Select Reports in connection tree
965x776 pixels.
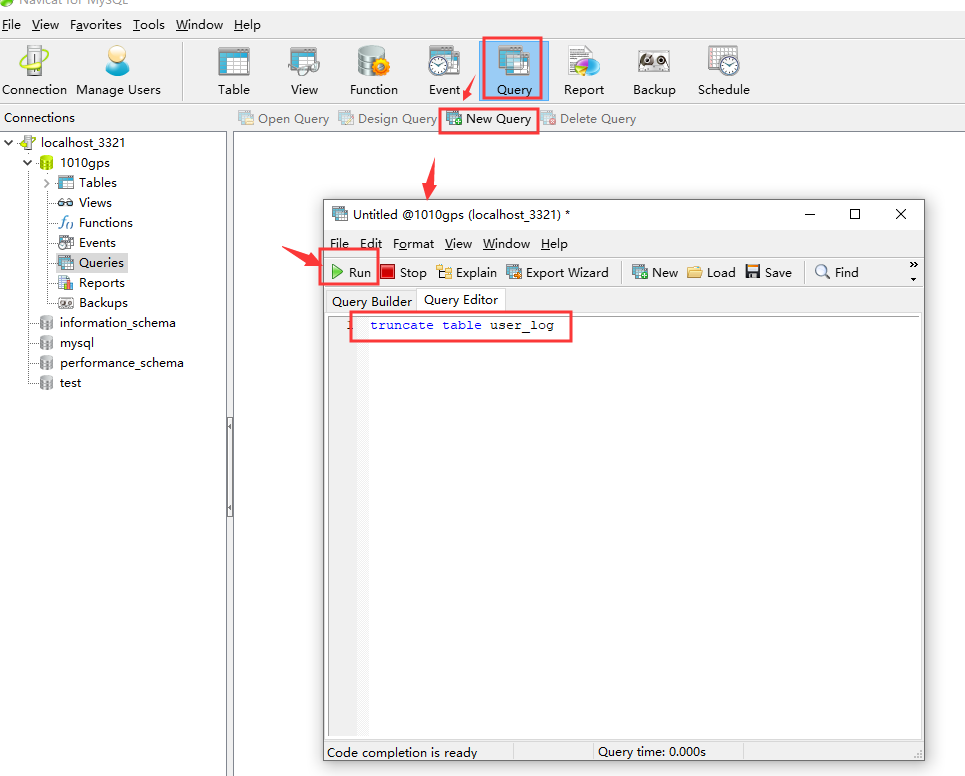tap(102, 283)
